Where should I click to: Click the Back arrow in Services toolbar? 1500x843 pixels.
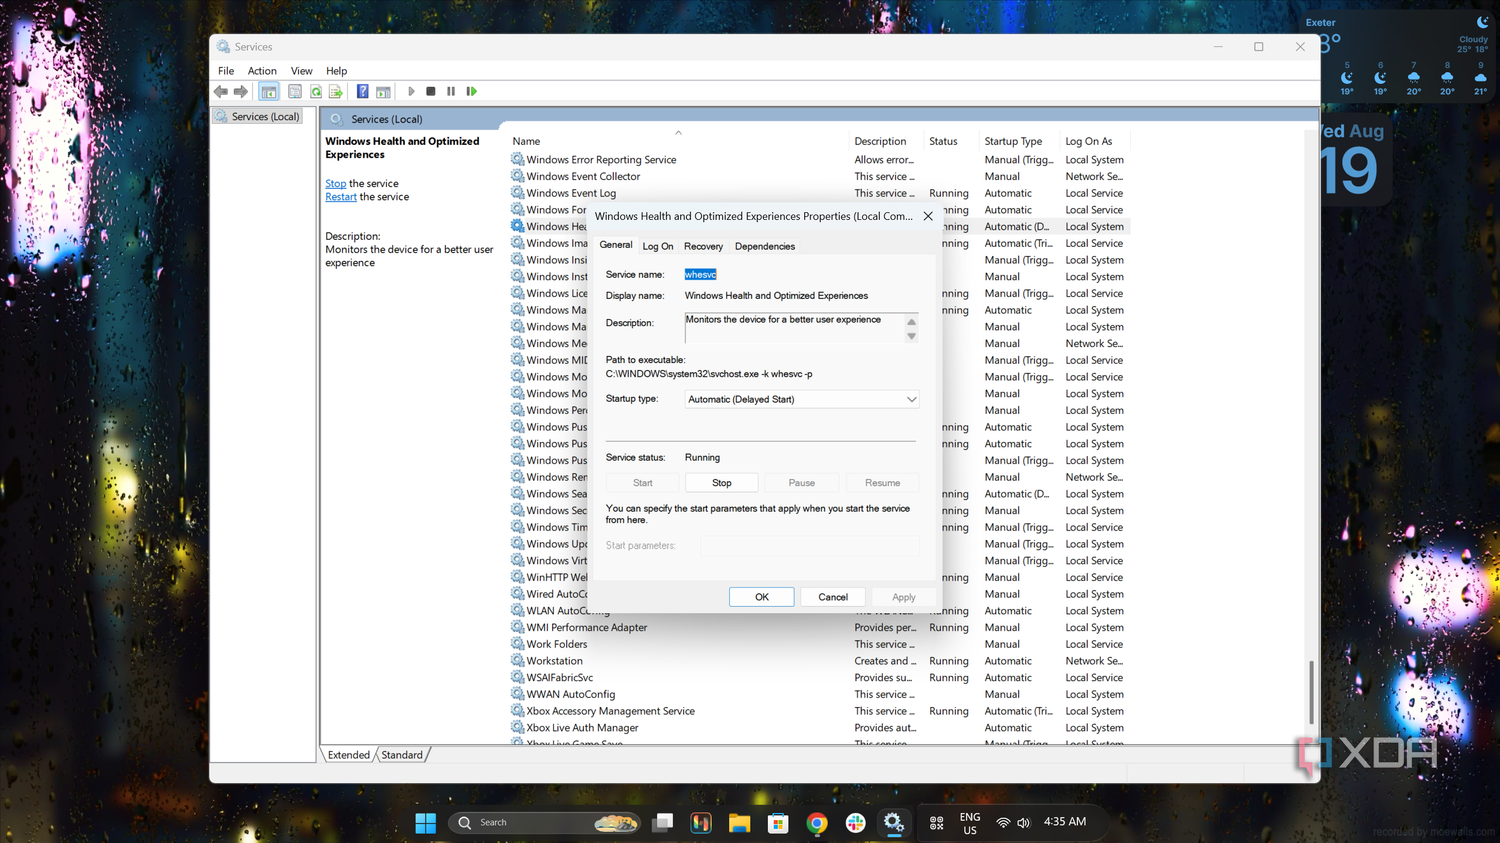coord(221,92)
